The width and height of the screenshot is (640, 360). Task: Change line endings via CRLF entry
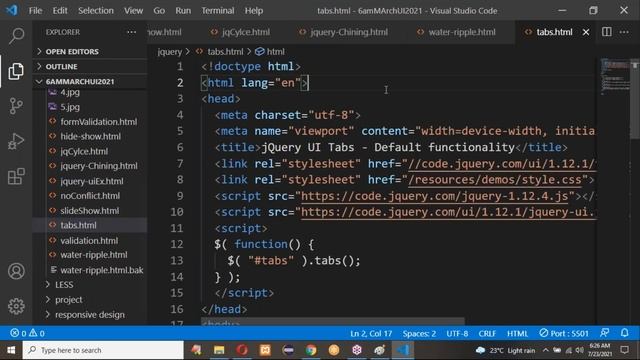(x=487, y=333)
